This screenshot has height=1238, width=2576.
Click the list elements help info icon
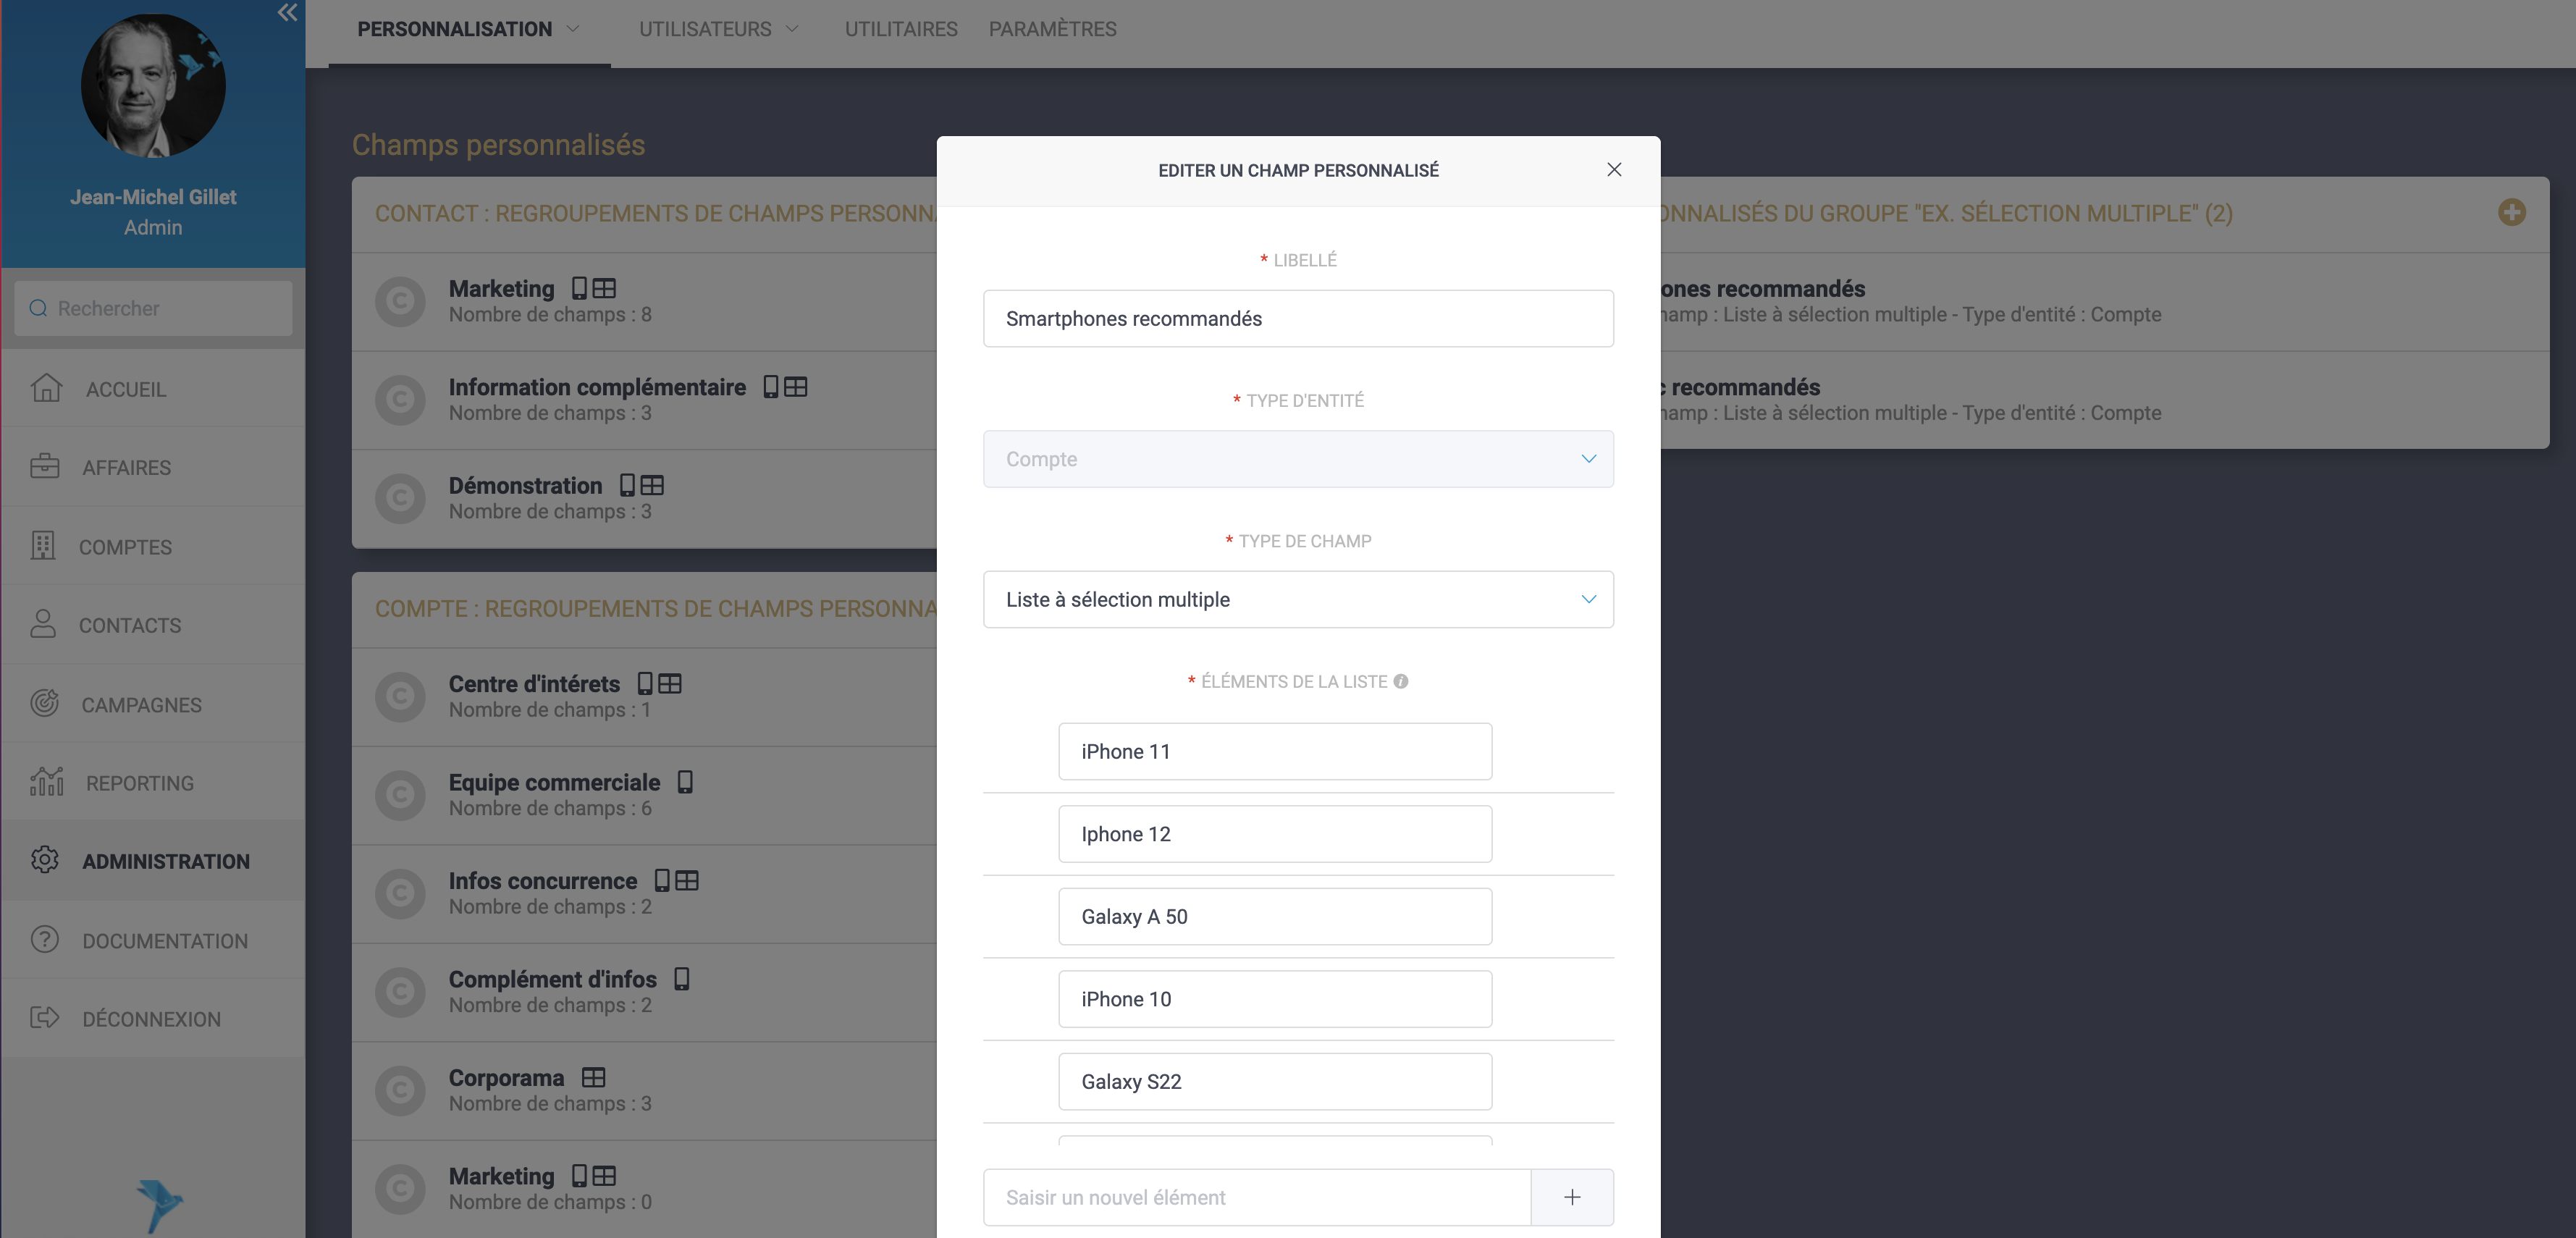[x=1401, y=681]
